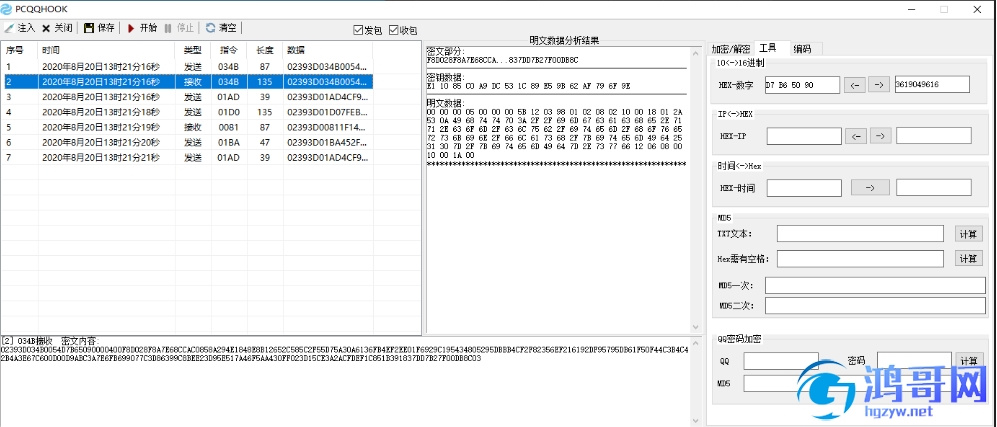Click 计算 next to TXT文本 field
The width and height of the screenshot is (997, 427).
click(968, 233)
